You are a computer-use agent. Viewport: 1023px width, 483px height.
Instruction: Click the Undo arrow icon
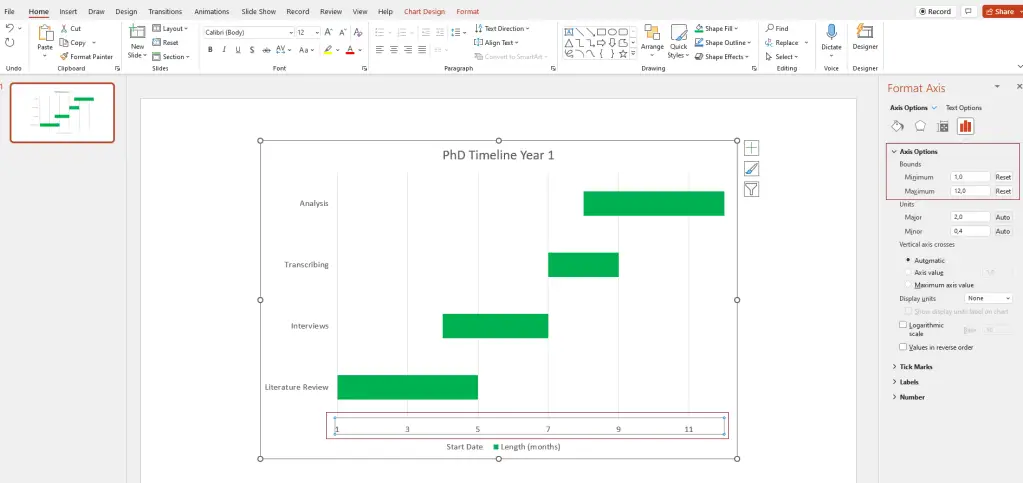10,28
